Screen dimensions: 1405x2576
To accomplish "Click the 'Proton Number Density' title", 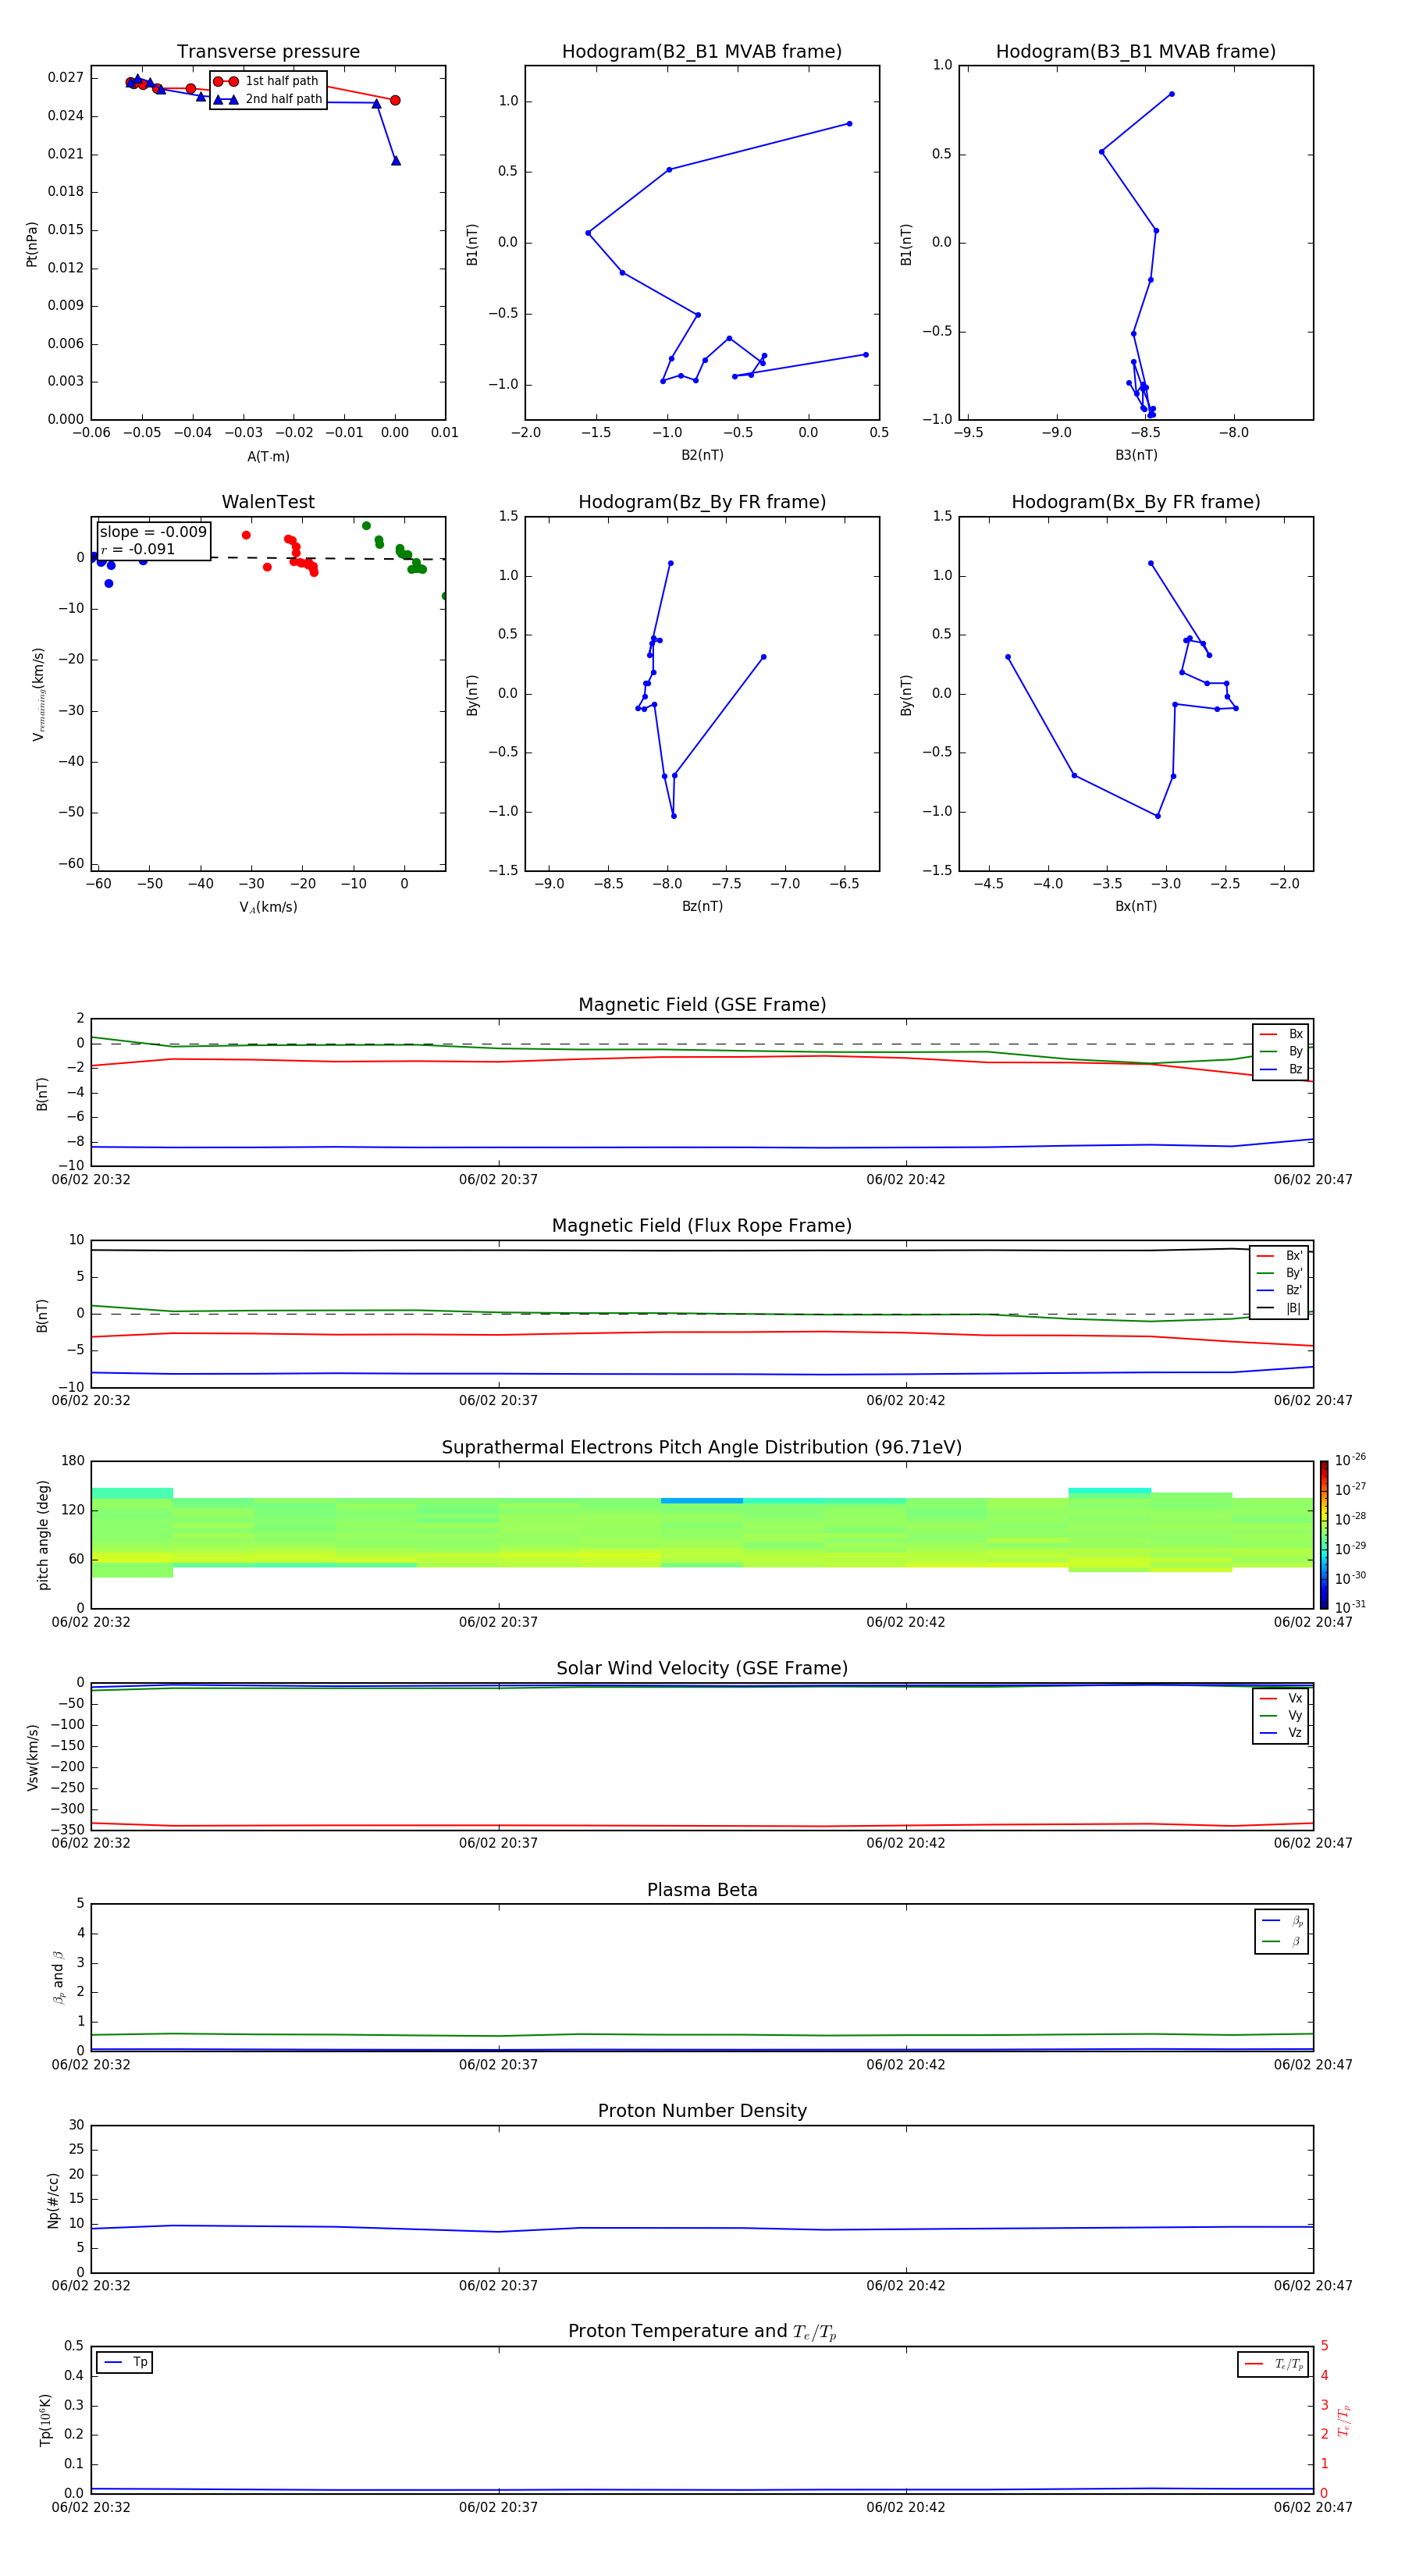I will tap(702, 2111).
